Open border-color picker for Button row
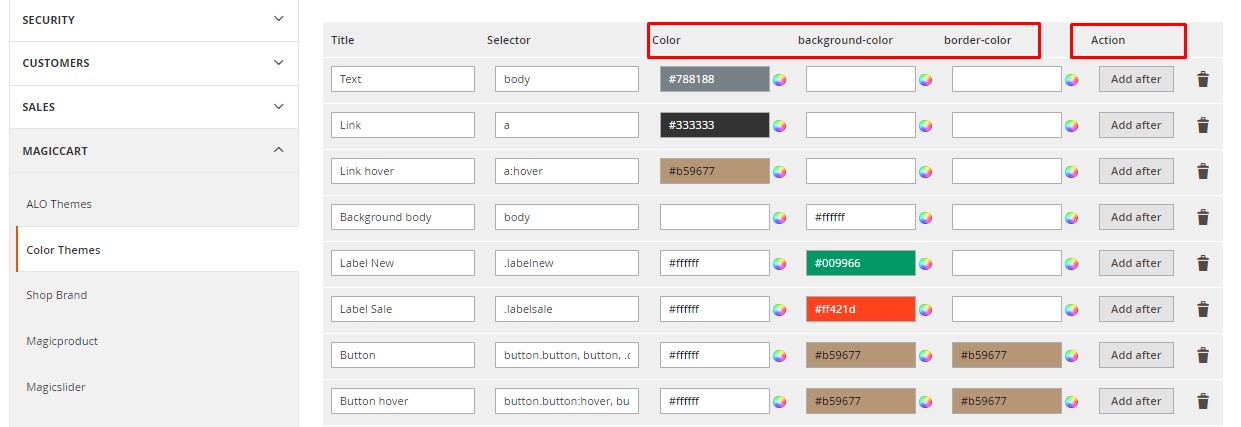The width and height of the screenshot is (1241, 427). 1071,356
